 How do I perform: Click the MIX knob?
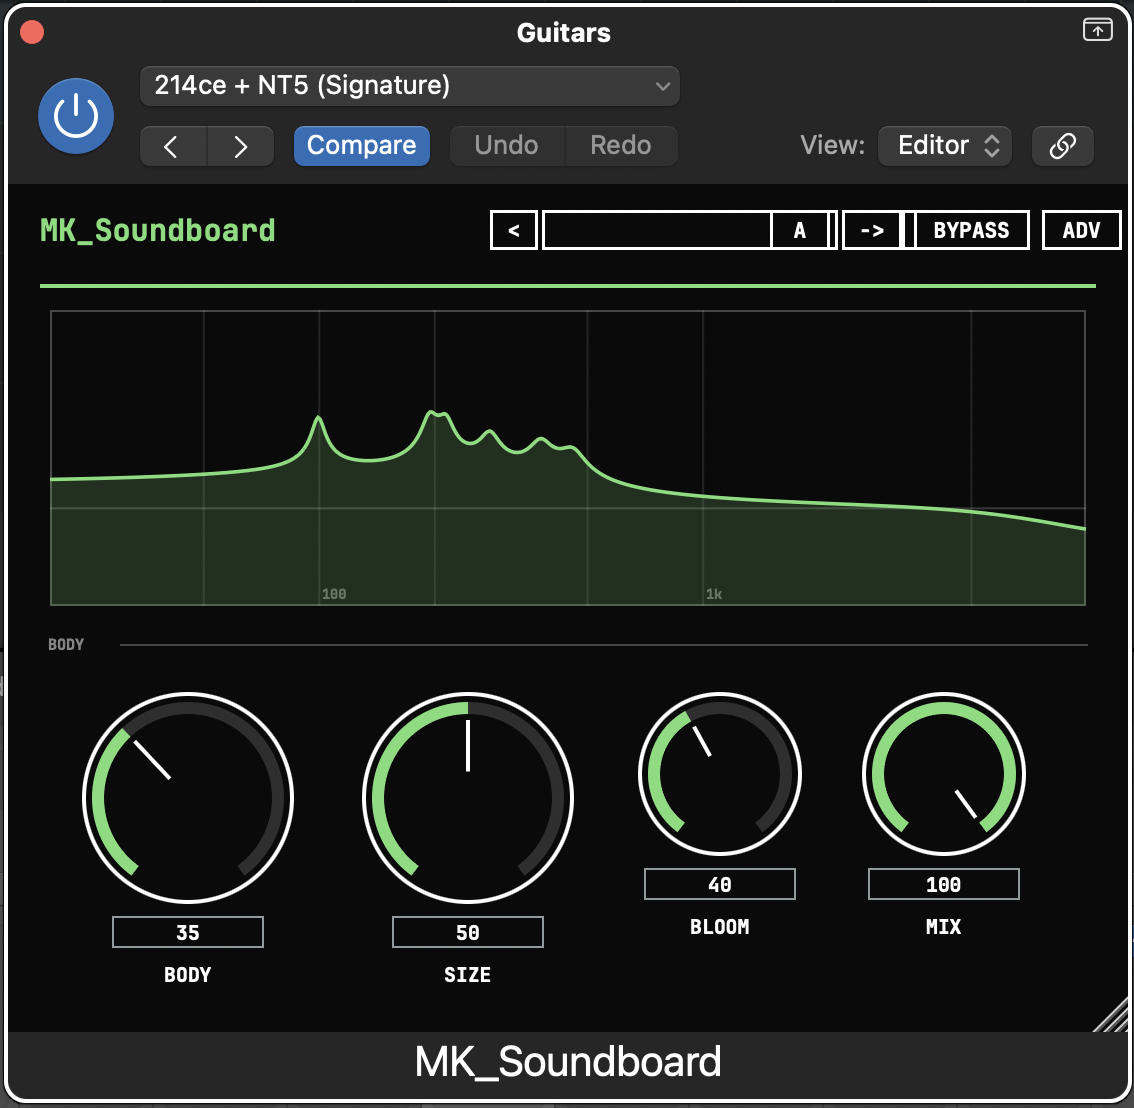944,774
